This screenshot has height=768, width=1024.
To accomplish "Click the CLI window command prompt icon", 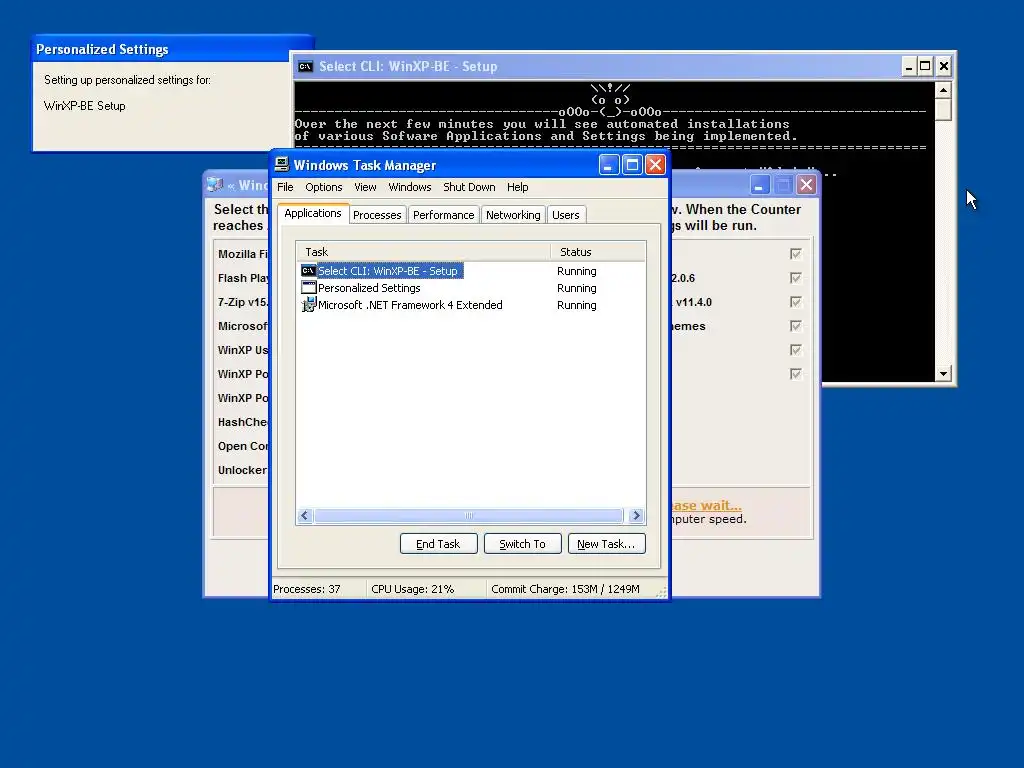I will tap(305, 66).
